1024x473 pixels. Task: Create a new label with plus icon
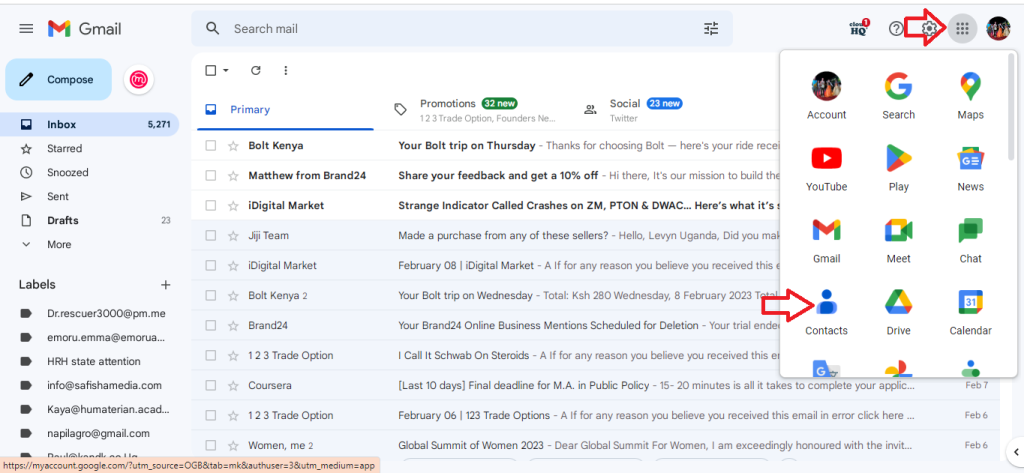(166, 285)
